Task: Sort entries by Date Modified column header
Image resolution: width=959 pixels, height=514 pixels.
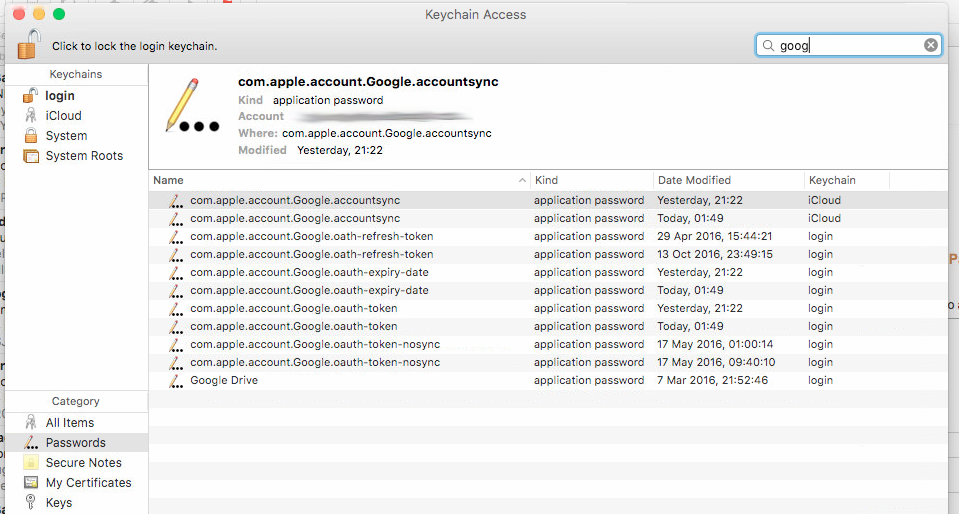Action: pos(728,180)
